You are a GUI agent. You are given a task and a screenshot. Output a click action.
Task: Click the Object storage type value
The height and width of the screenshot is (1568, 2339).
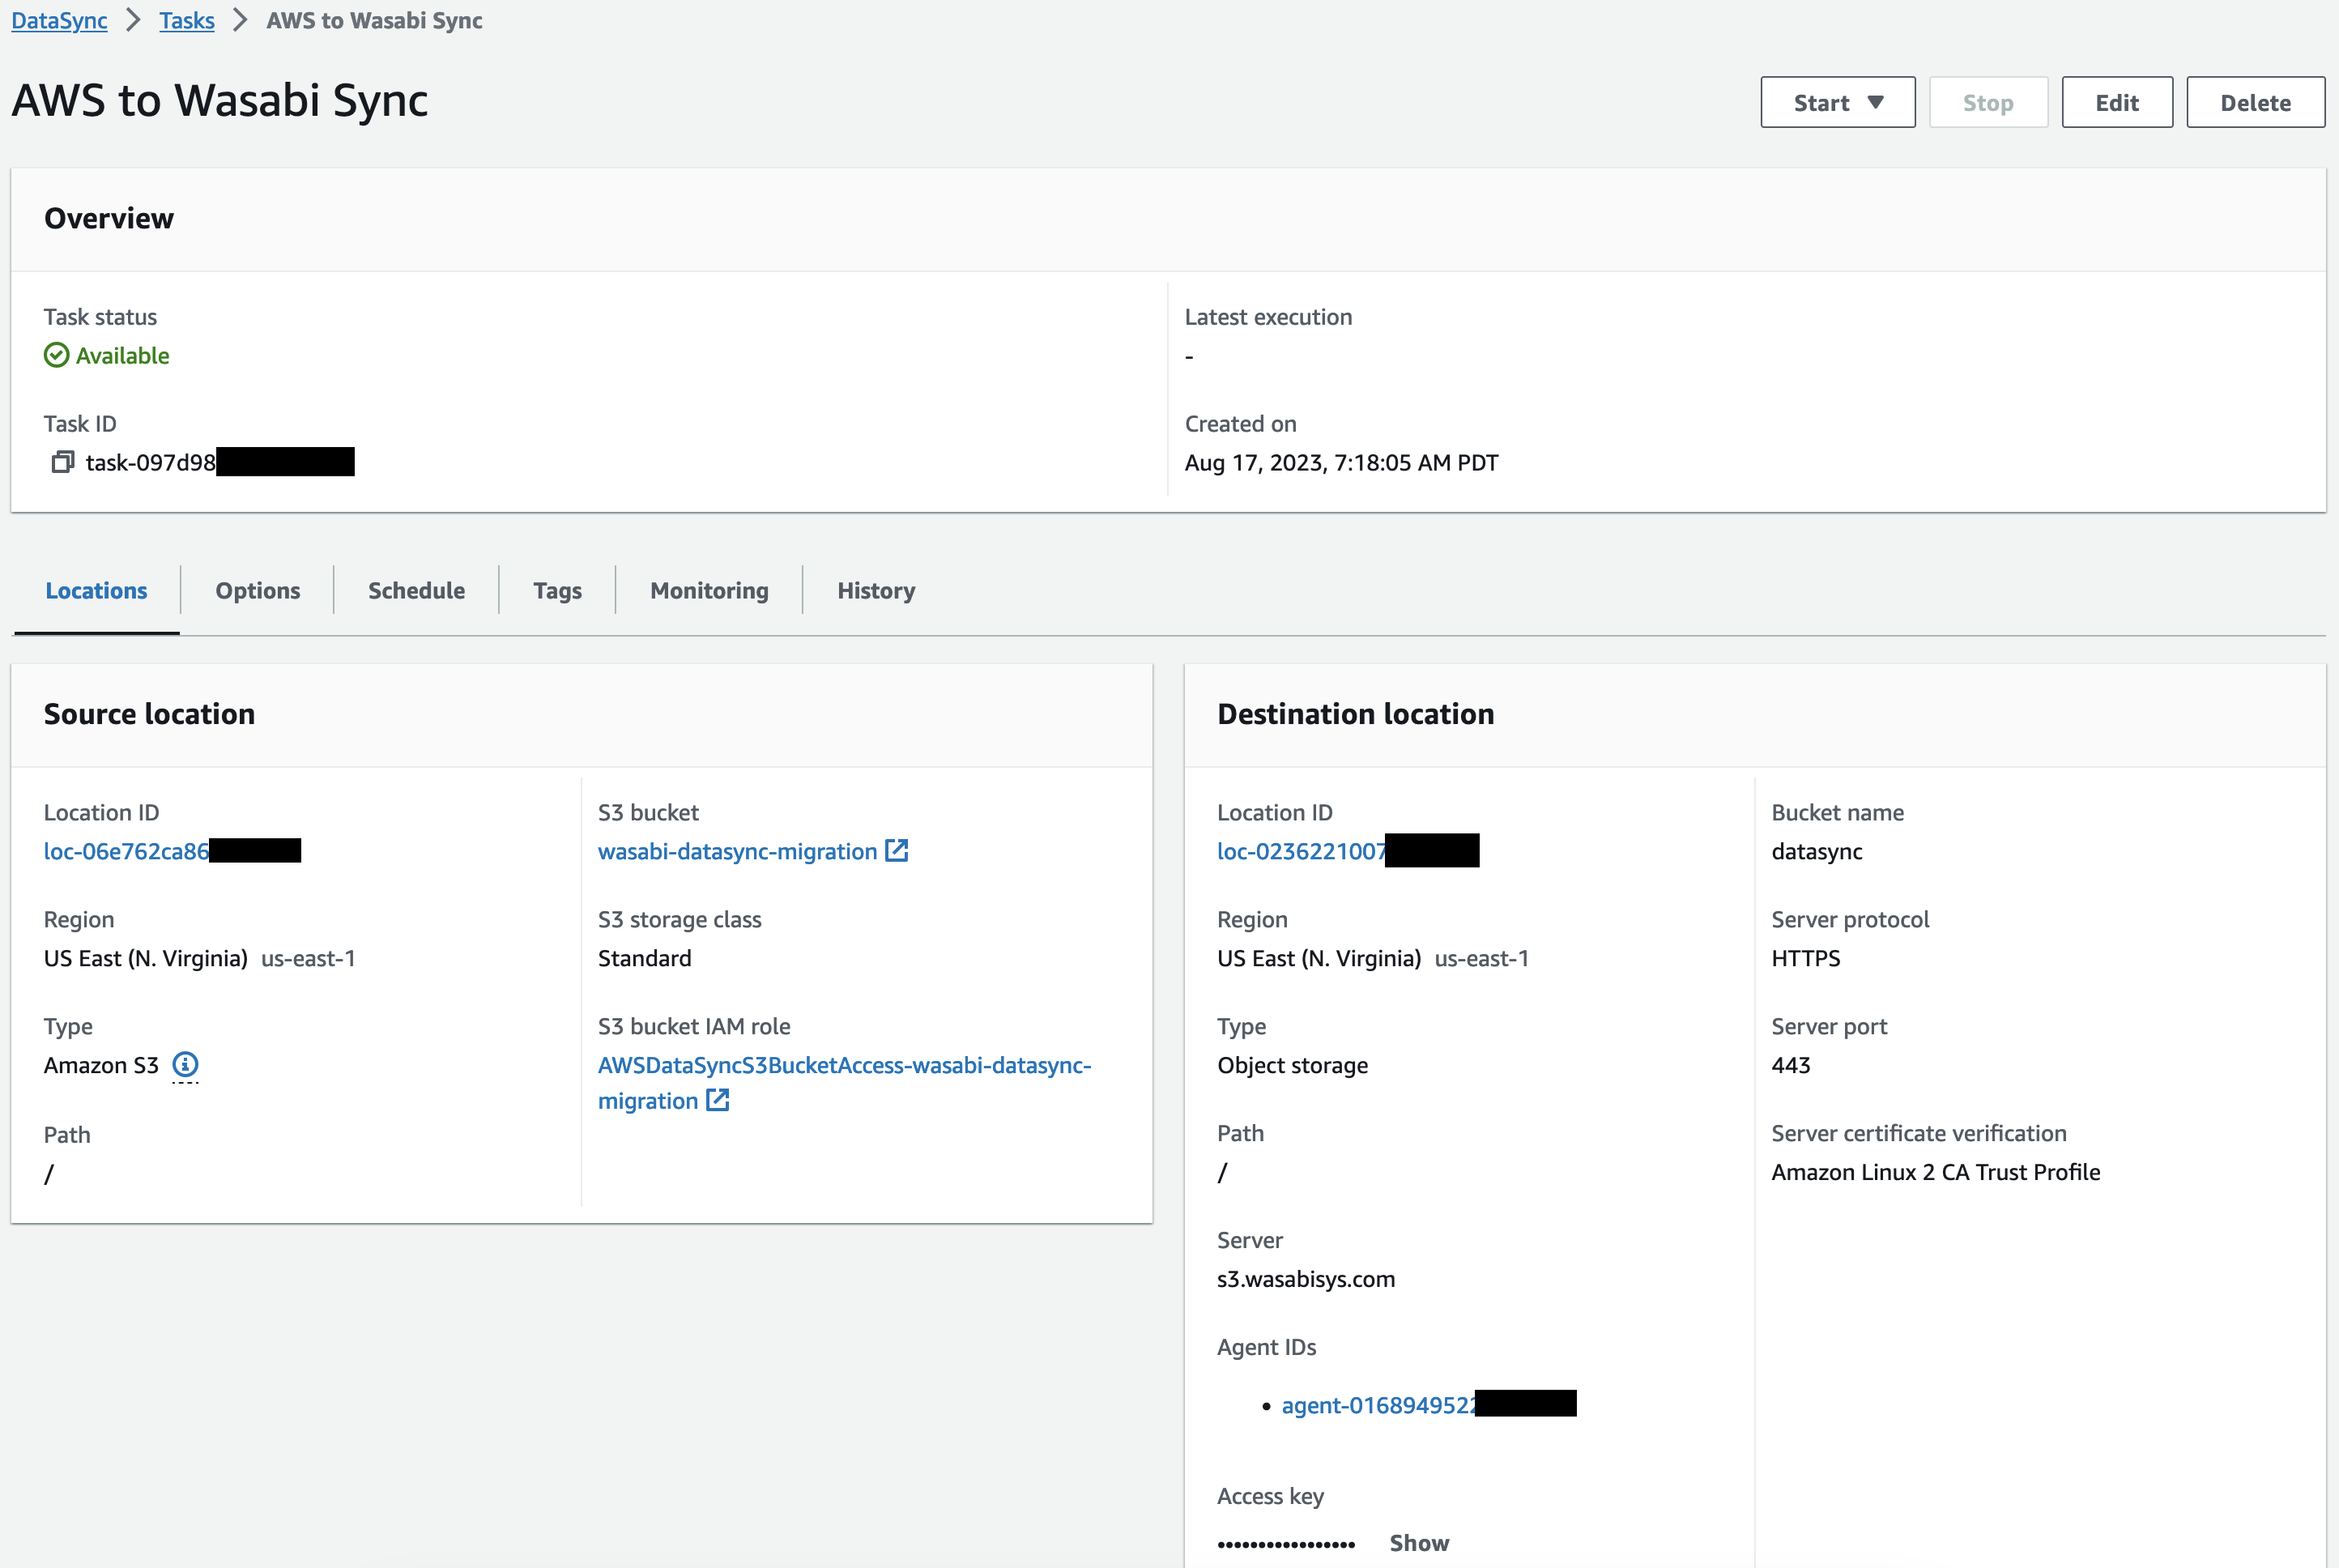(x=1292, y=1065)
